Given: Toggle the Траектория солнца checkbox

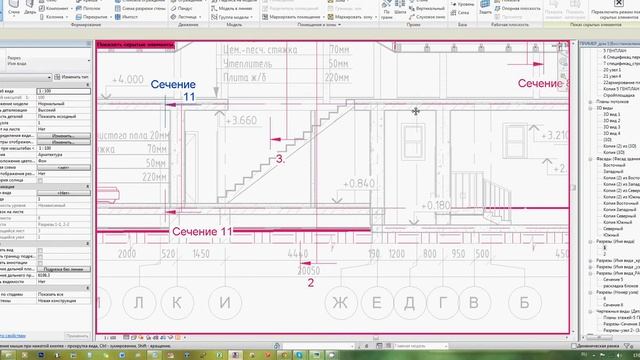Looking at the screenshot, I should (x=40, y=180).
